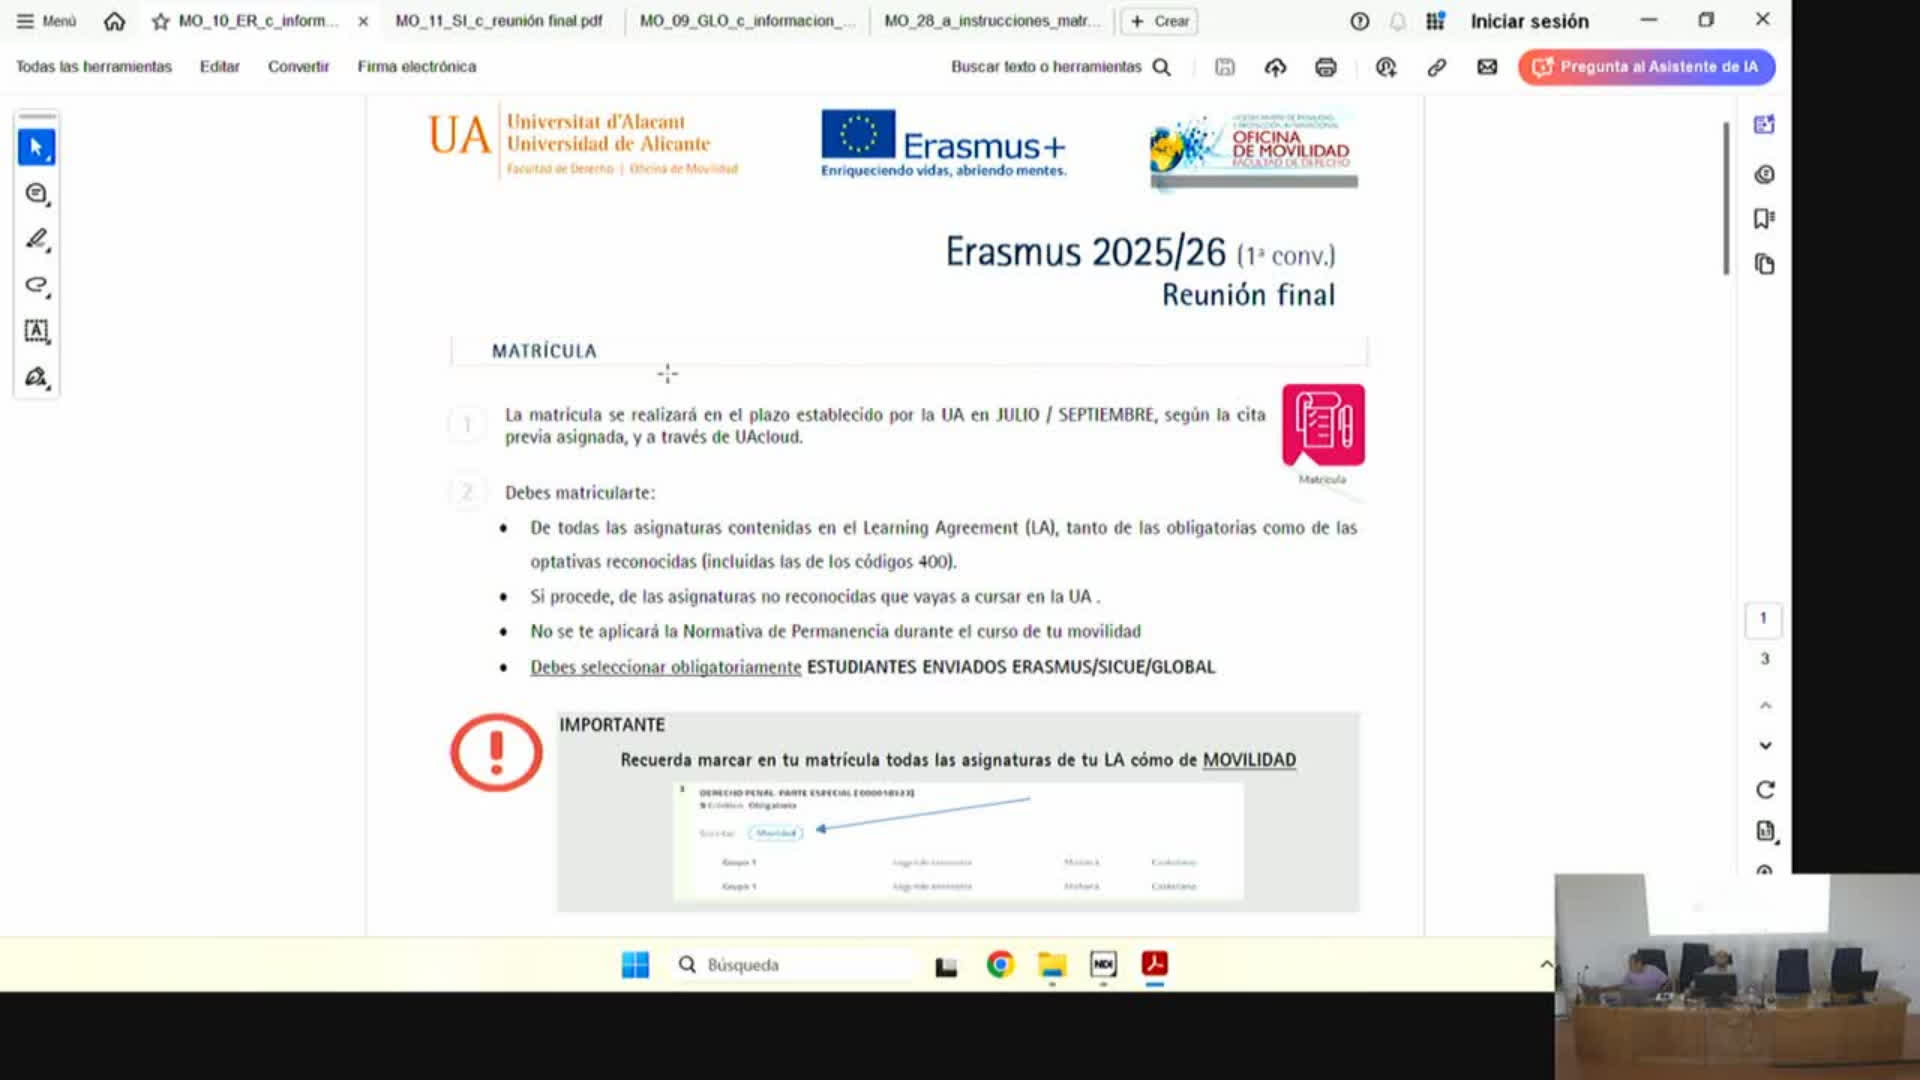Switch to MO_11_SI reunión final tab
The image size is (1920, 1080).
(x=498, y=21)
